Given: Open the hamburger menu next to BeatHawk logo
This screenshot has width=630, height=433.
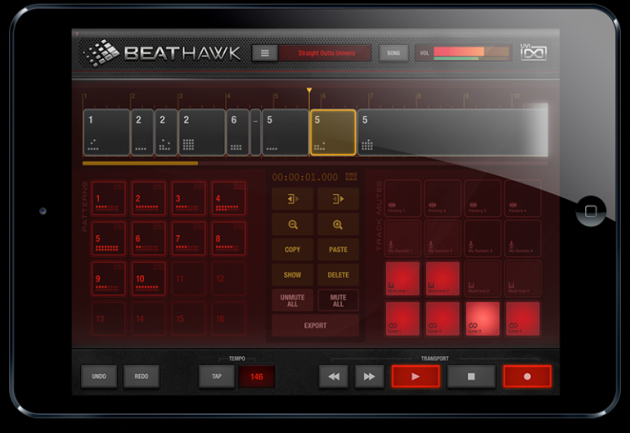Looking at the screenshot, I should (265, 53).
